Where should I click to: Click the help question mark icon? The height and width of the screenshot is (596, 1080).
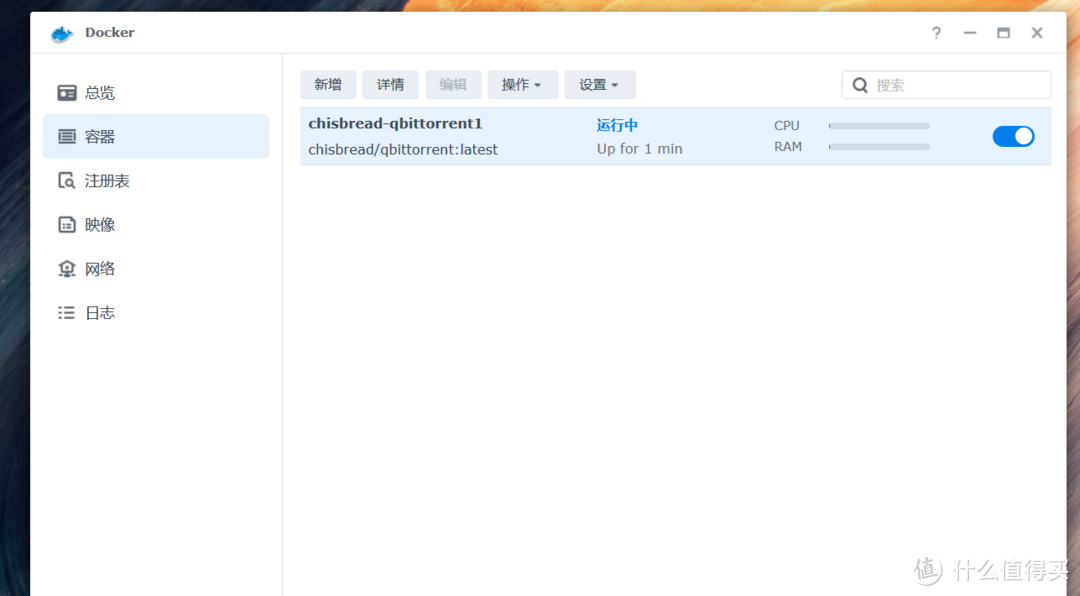(936, 32)
